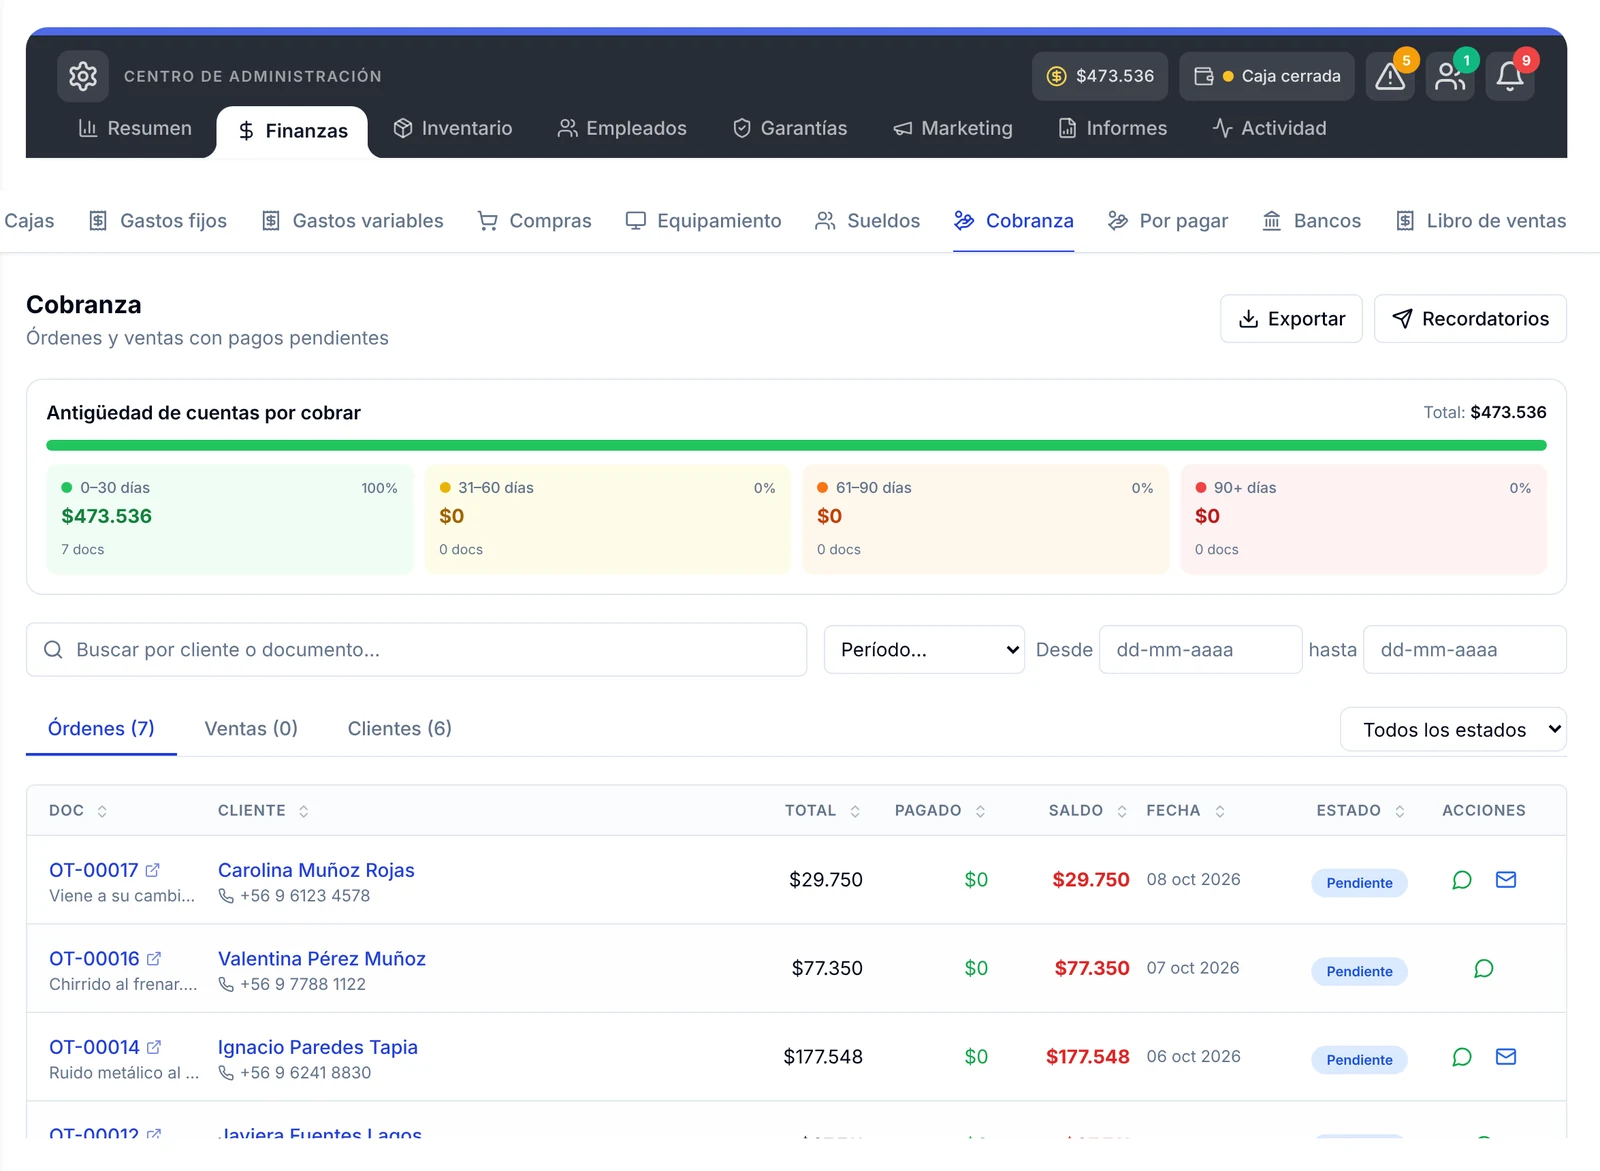Select the Ventas (0) tab

pos(251,729)
